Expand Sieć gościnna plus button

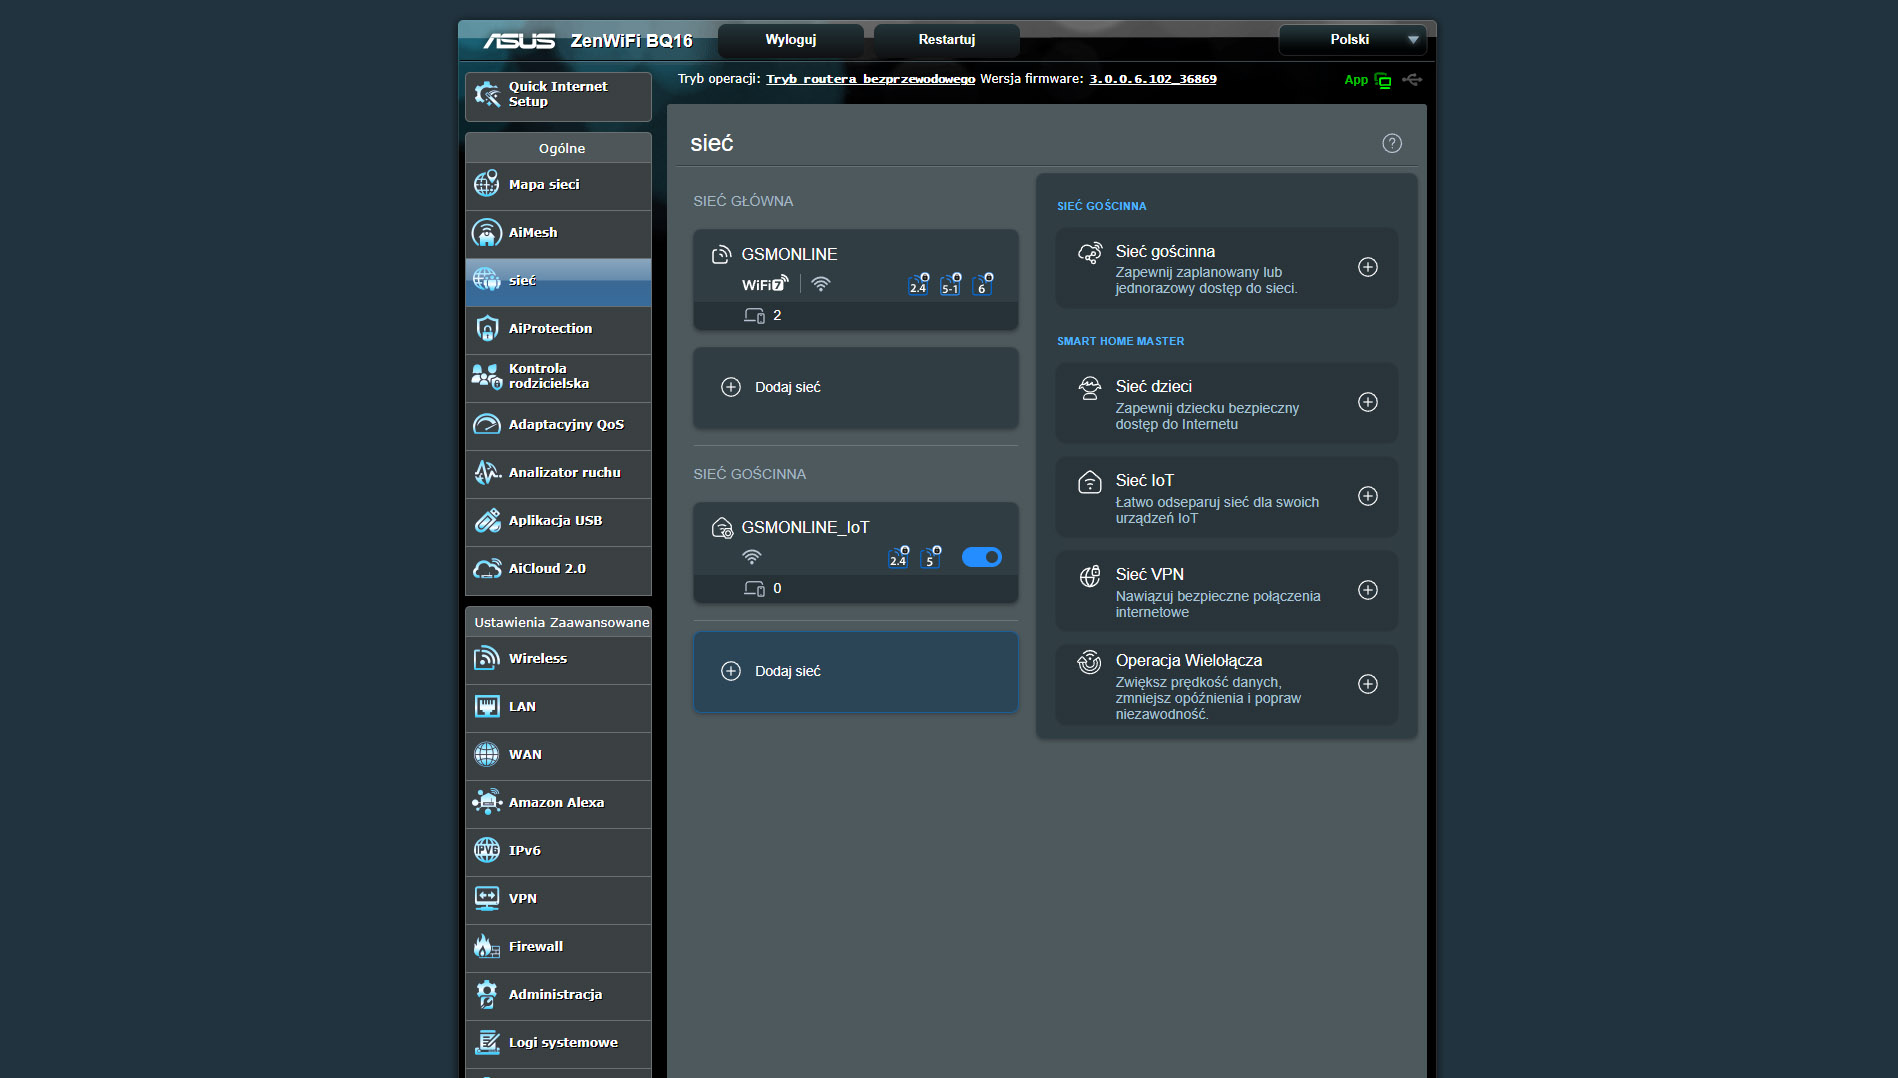pos(1368,267)
